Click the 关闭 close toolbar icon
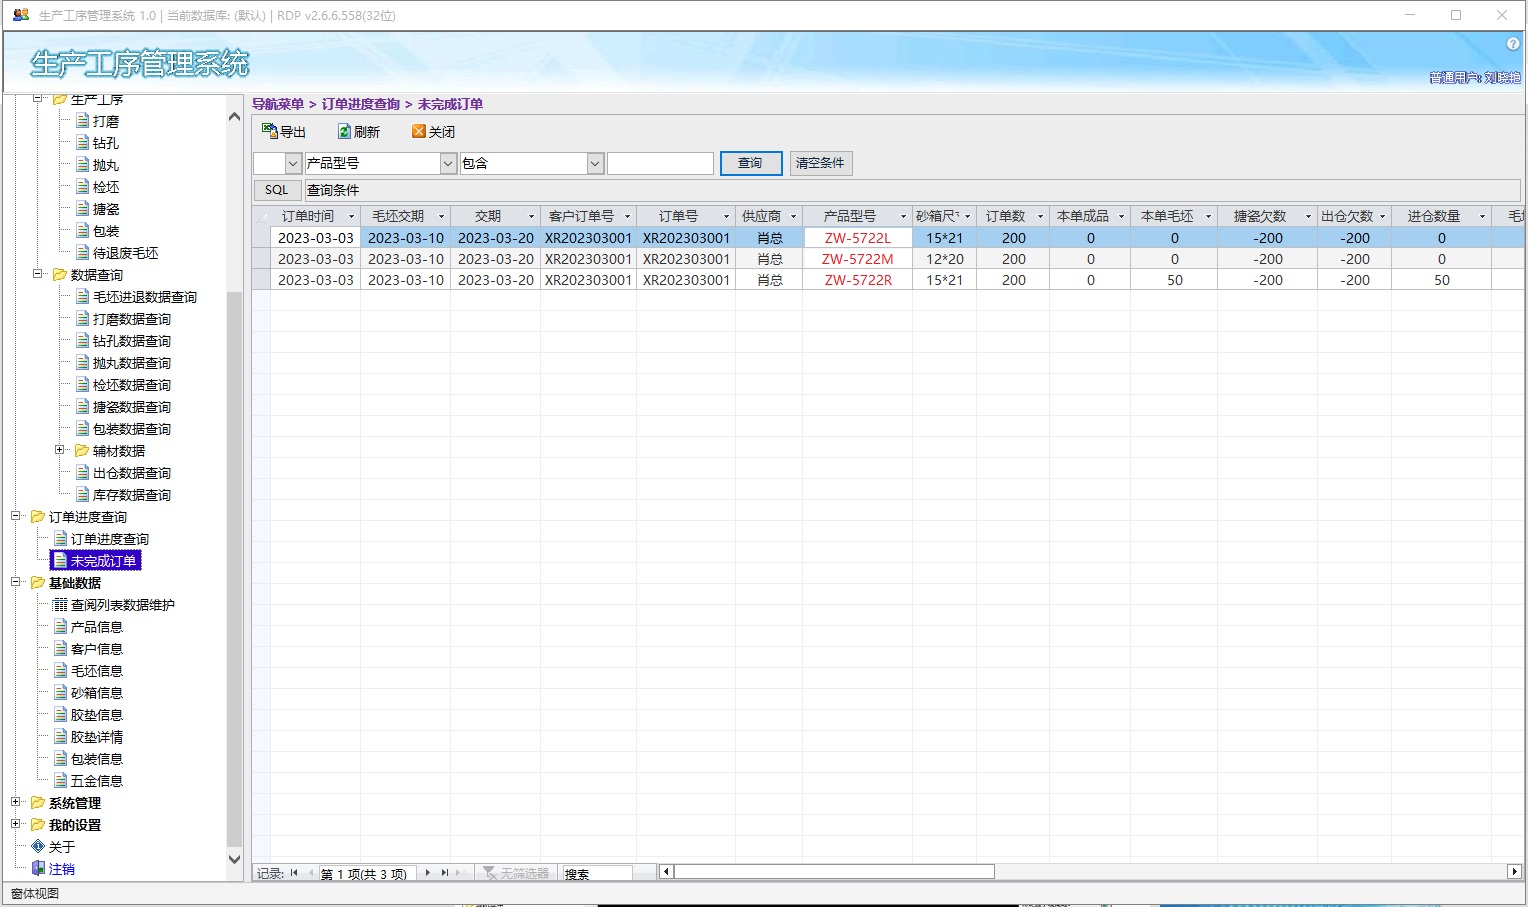1528x907 pixels. click(419, 131)
